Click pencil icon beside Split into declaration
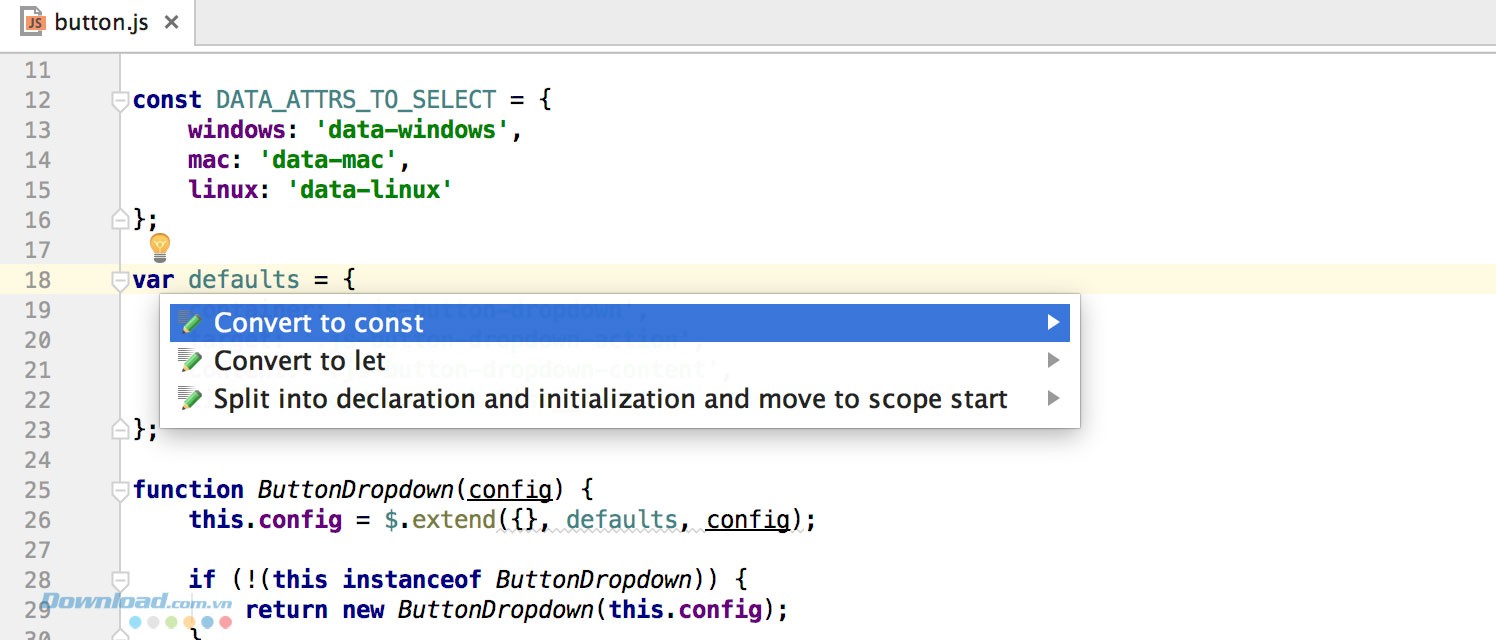The height and width of the screenshot is (640, 1496). [190, 399]
